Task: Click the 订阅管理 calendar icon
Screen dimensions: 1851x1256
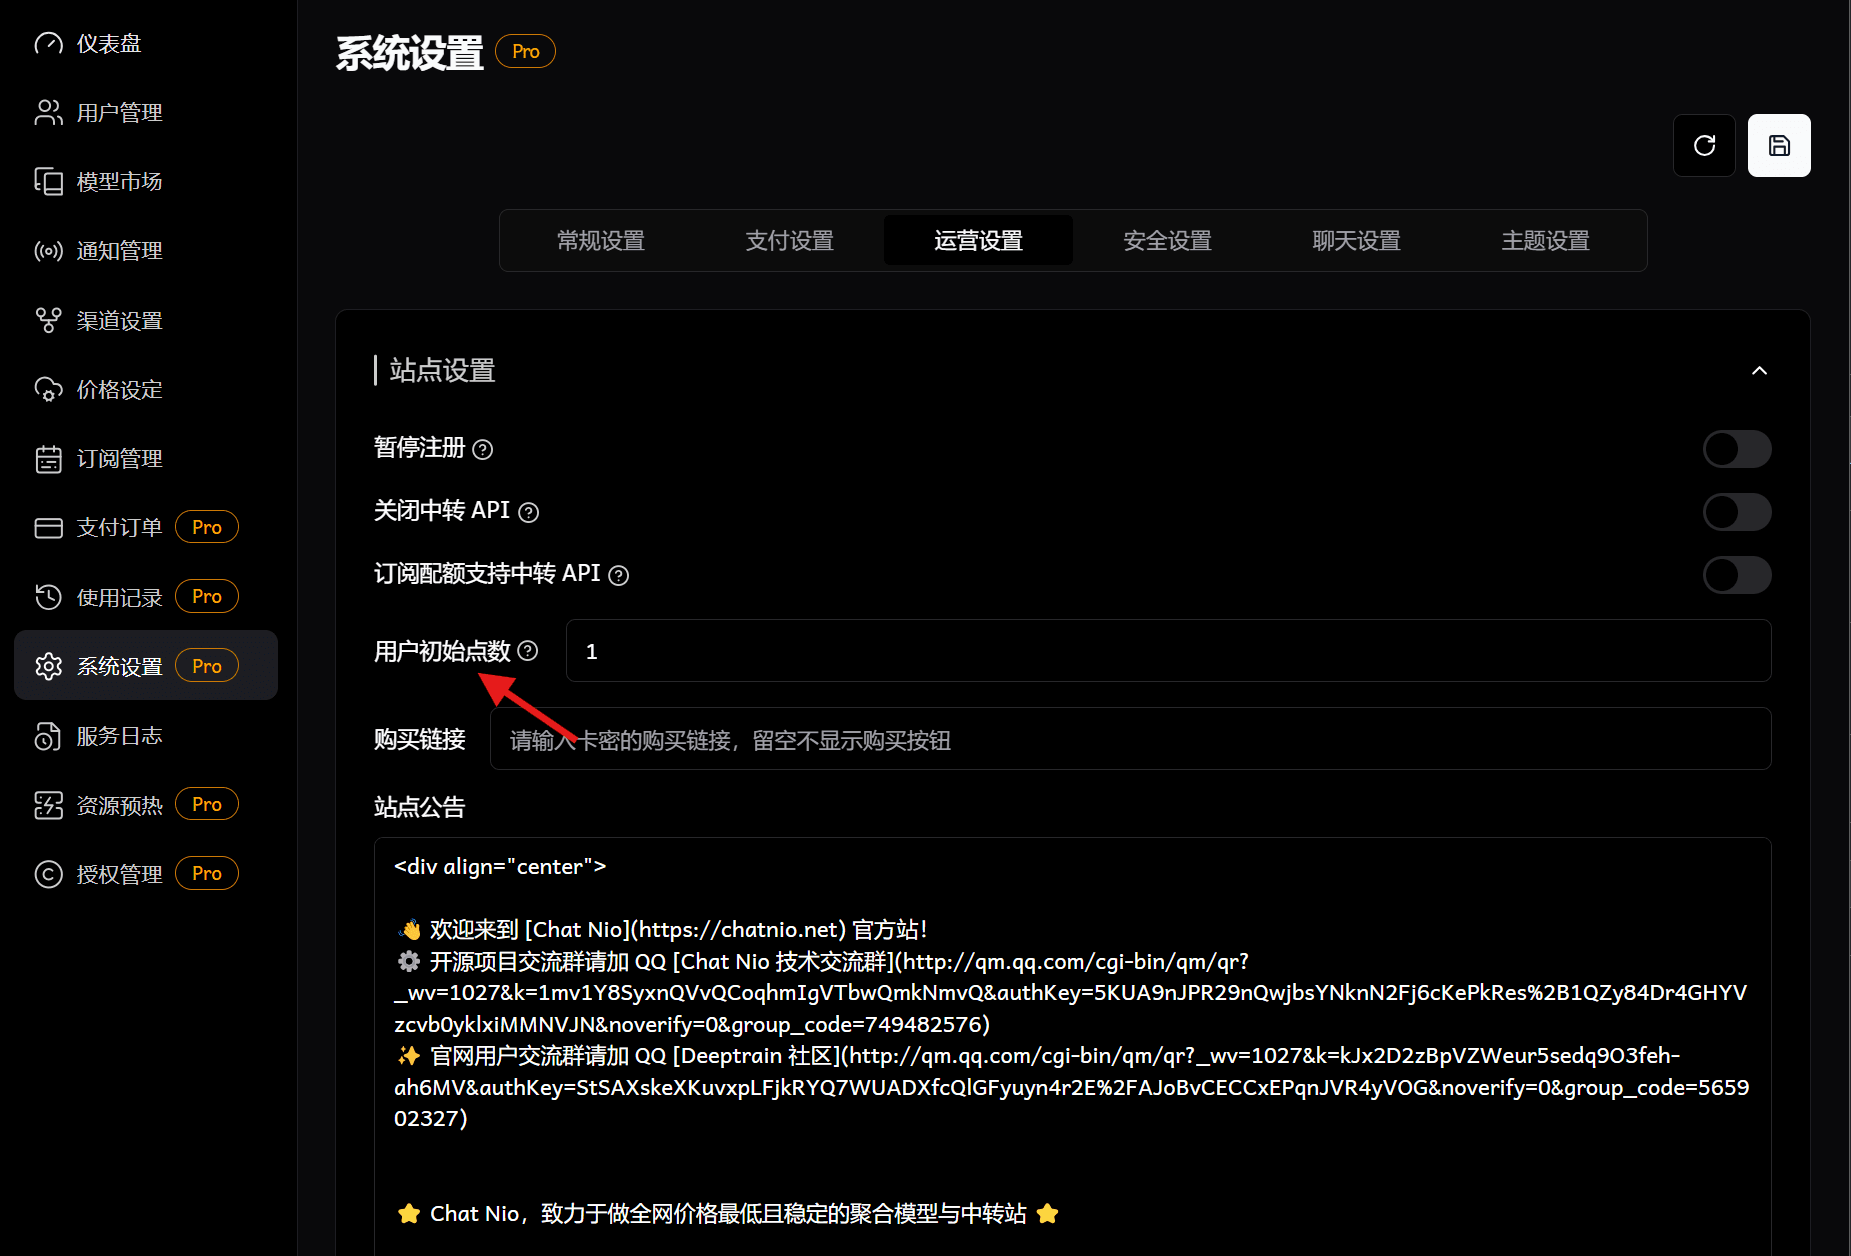Action: 48,459
